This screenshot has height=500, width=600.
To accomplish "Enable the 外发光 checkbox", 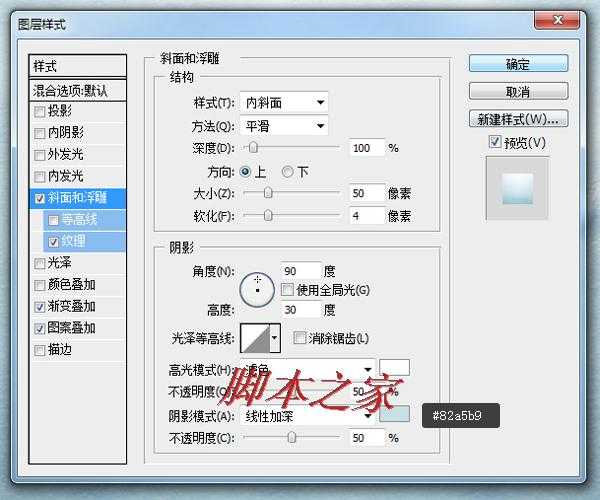I will [x=40, y=155].
